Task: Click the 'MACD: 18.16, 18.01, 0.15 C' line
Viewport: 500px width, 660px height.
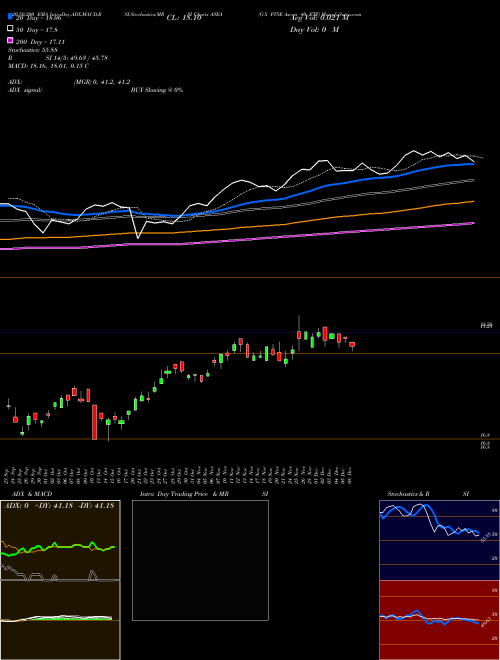Action: coord(48,66)
